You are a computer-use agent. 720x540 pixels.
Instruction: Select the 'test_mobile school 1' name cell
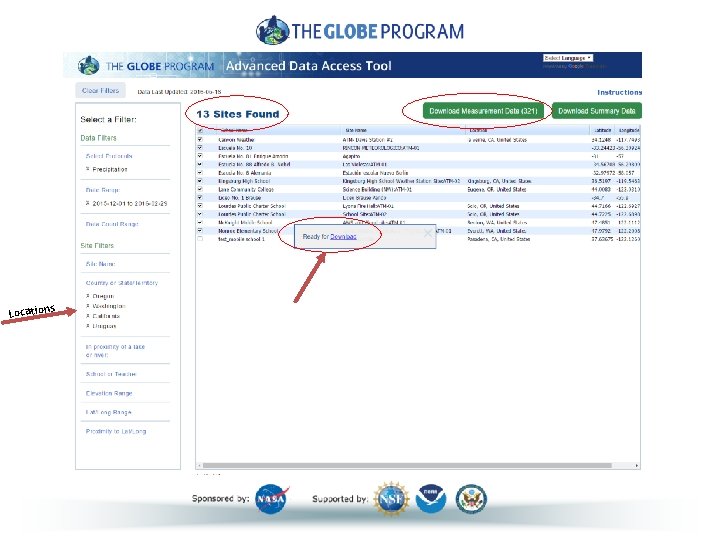[x=241, y=239]
